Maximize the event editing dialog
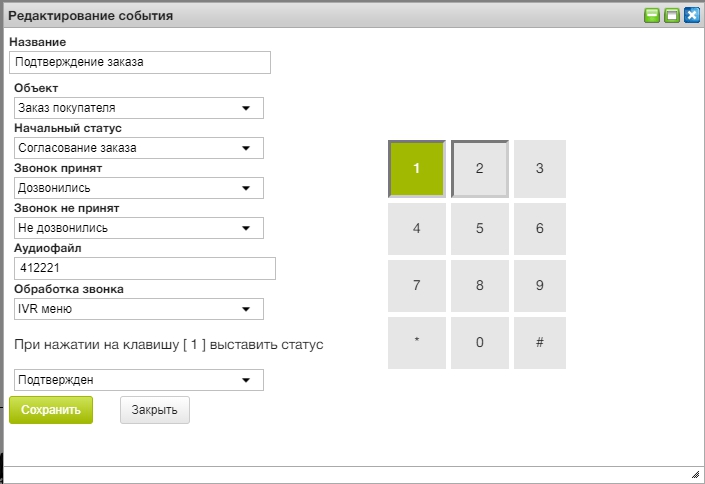 point(672,15)
